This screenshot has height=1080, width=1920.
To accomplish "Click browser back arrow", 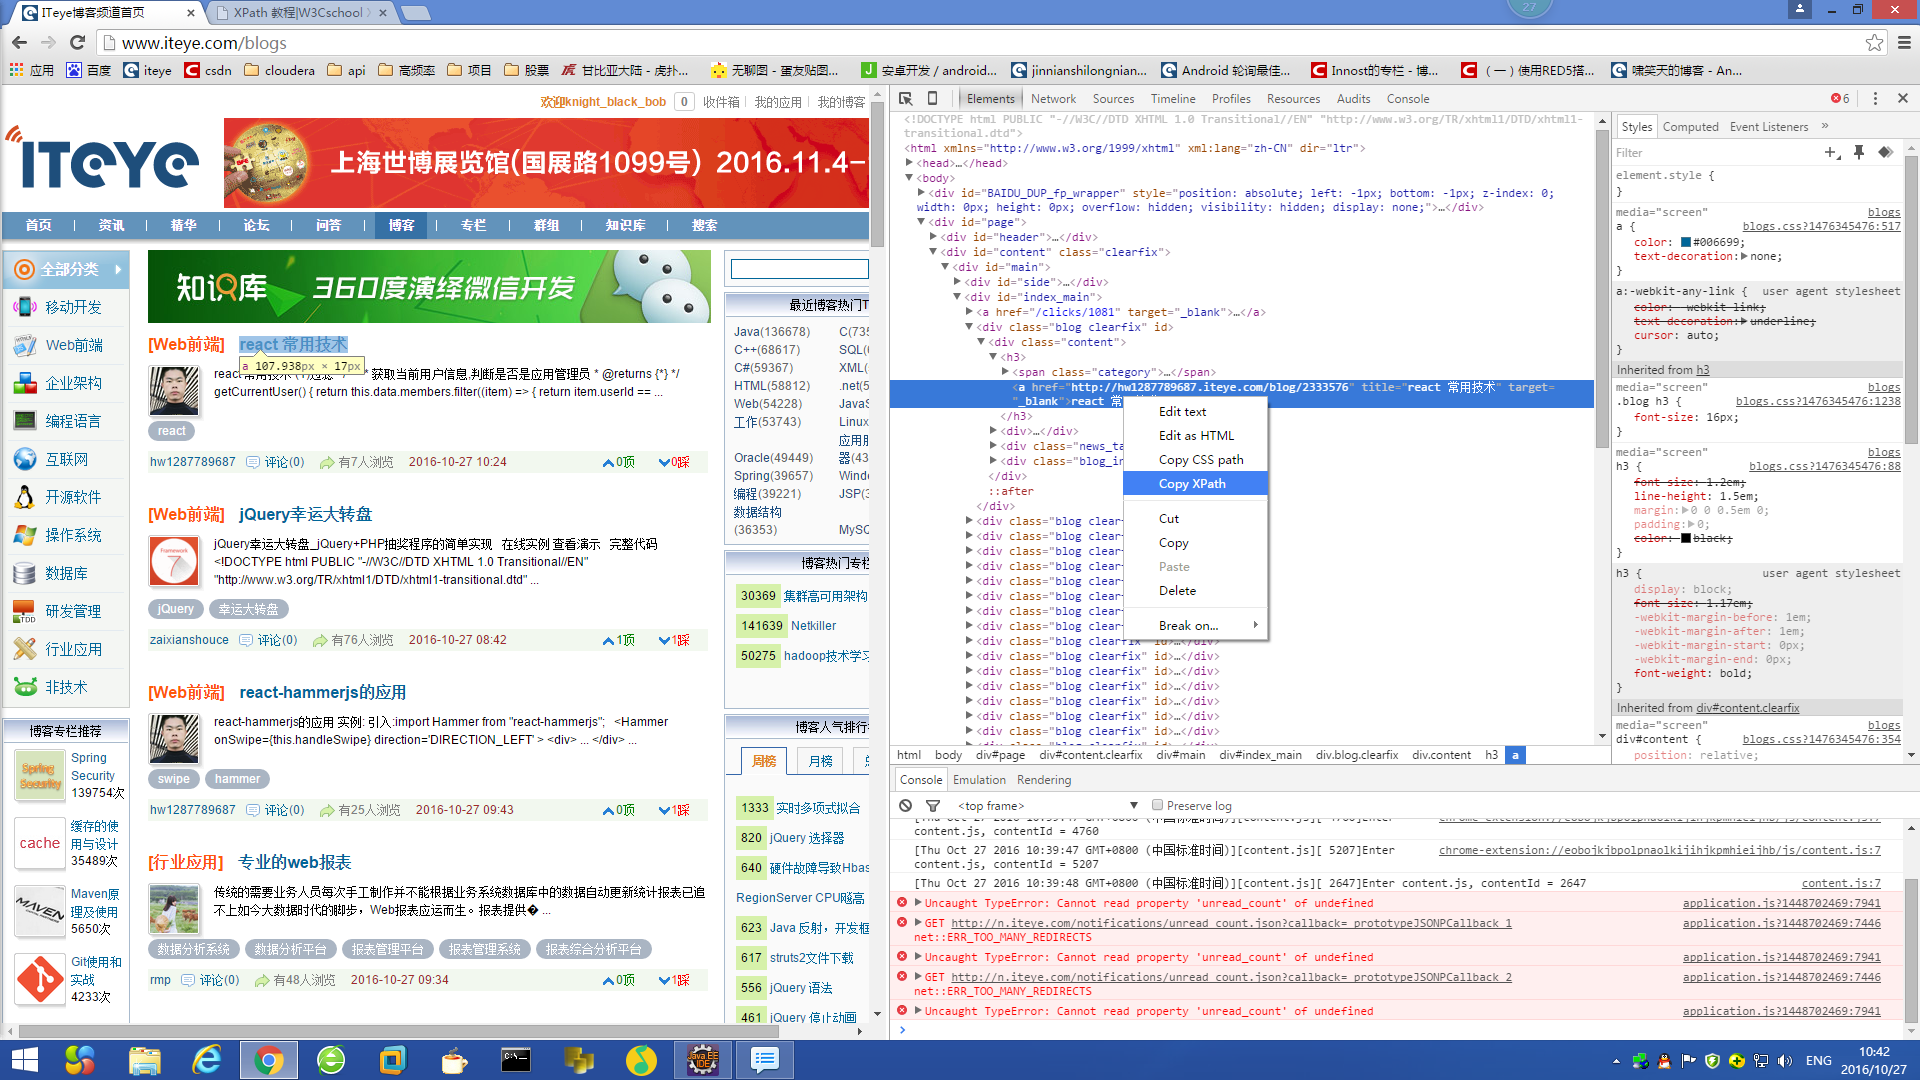I will pos(19,42).
